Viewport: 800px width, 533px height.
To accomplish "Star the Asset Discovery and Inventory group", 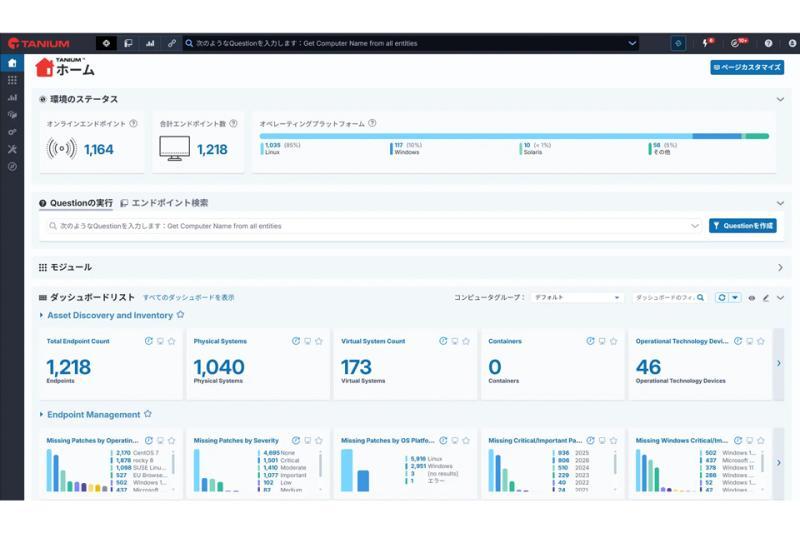I will pyautogui.click(x=180, y=315).
